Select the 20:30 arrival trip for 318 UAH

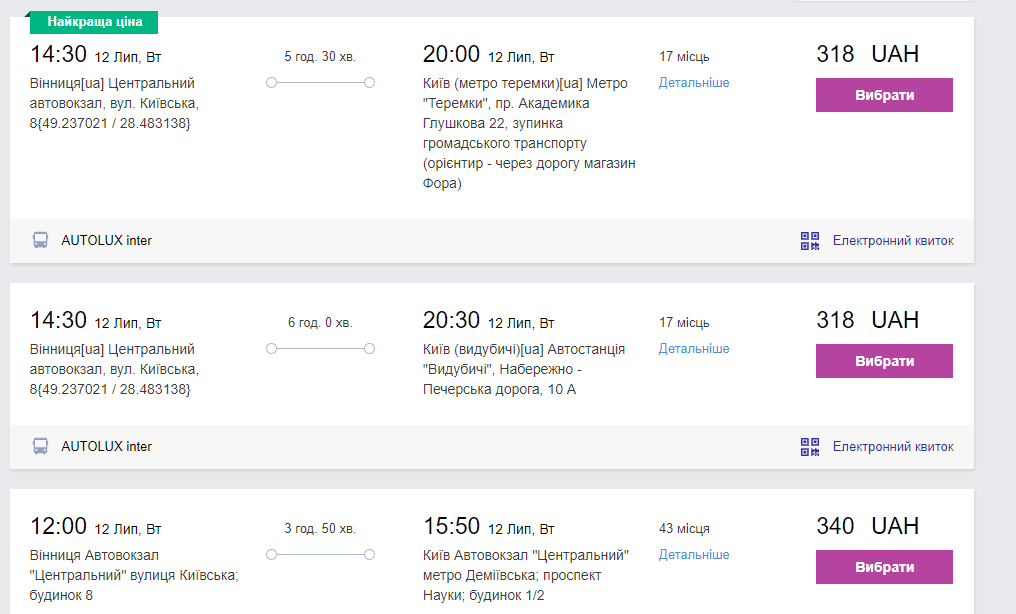pyautogui.click(x=884, y=361)
